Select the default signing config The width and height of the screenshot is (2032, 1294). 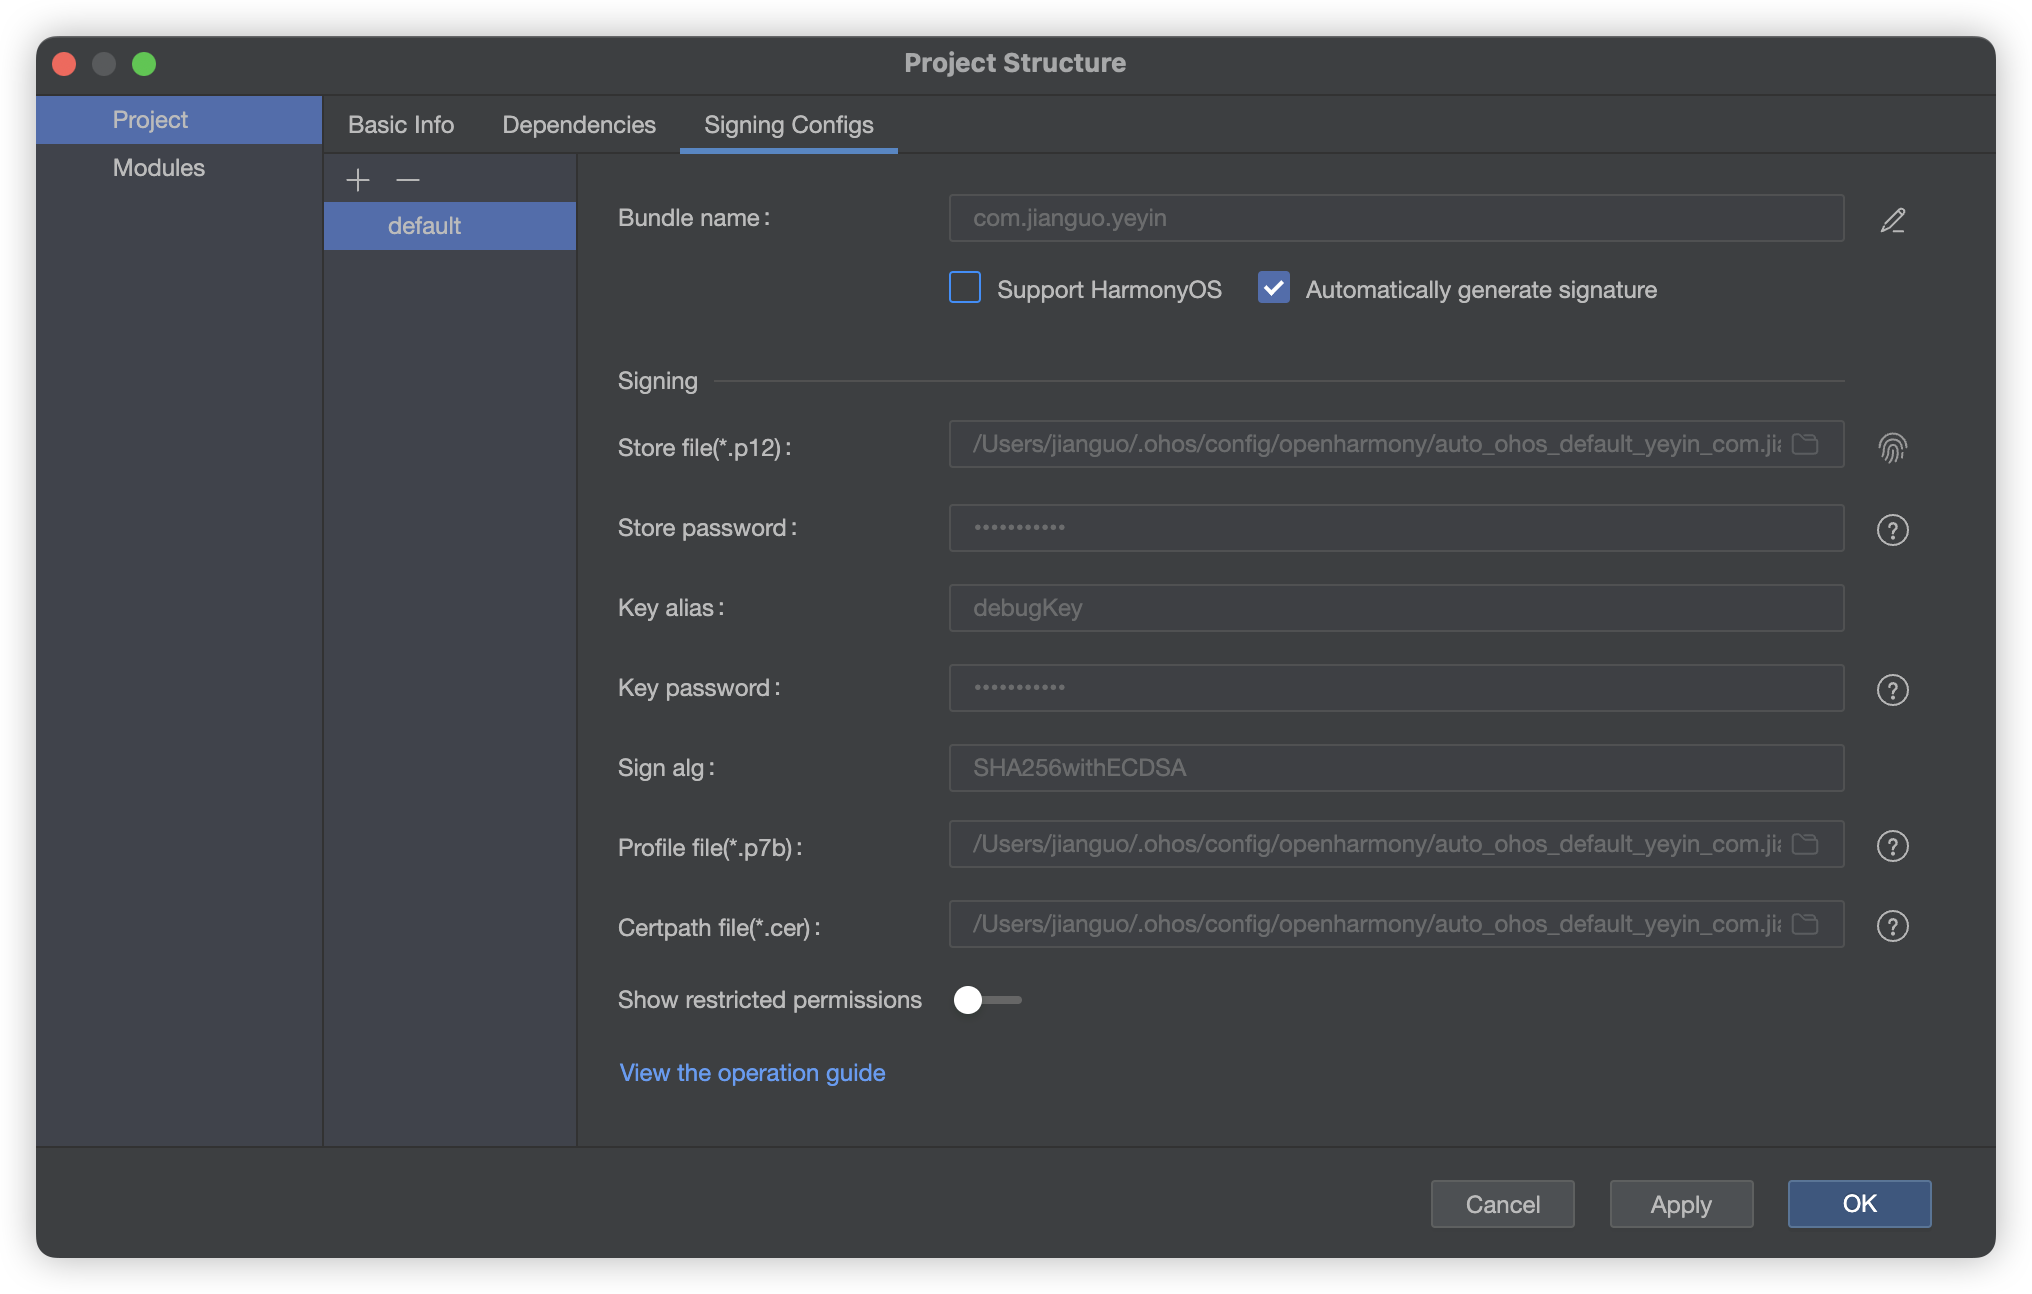pos(422,224)
